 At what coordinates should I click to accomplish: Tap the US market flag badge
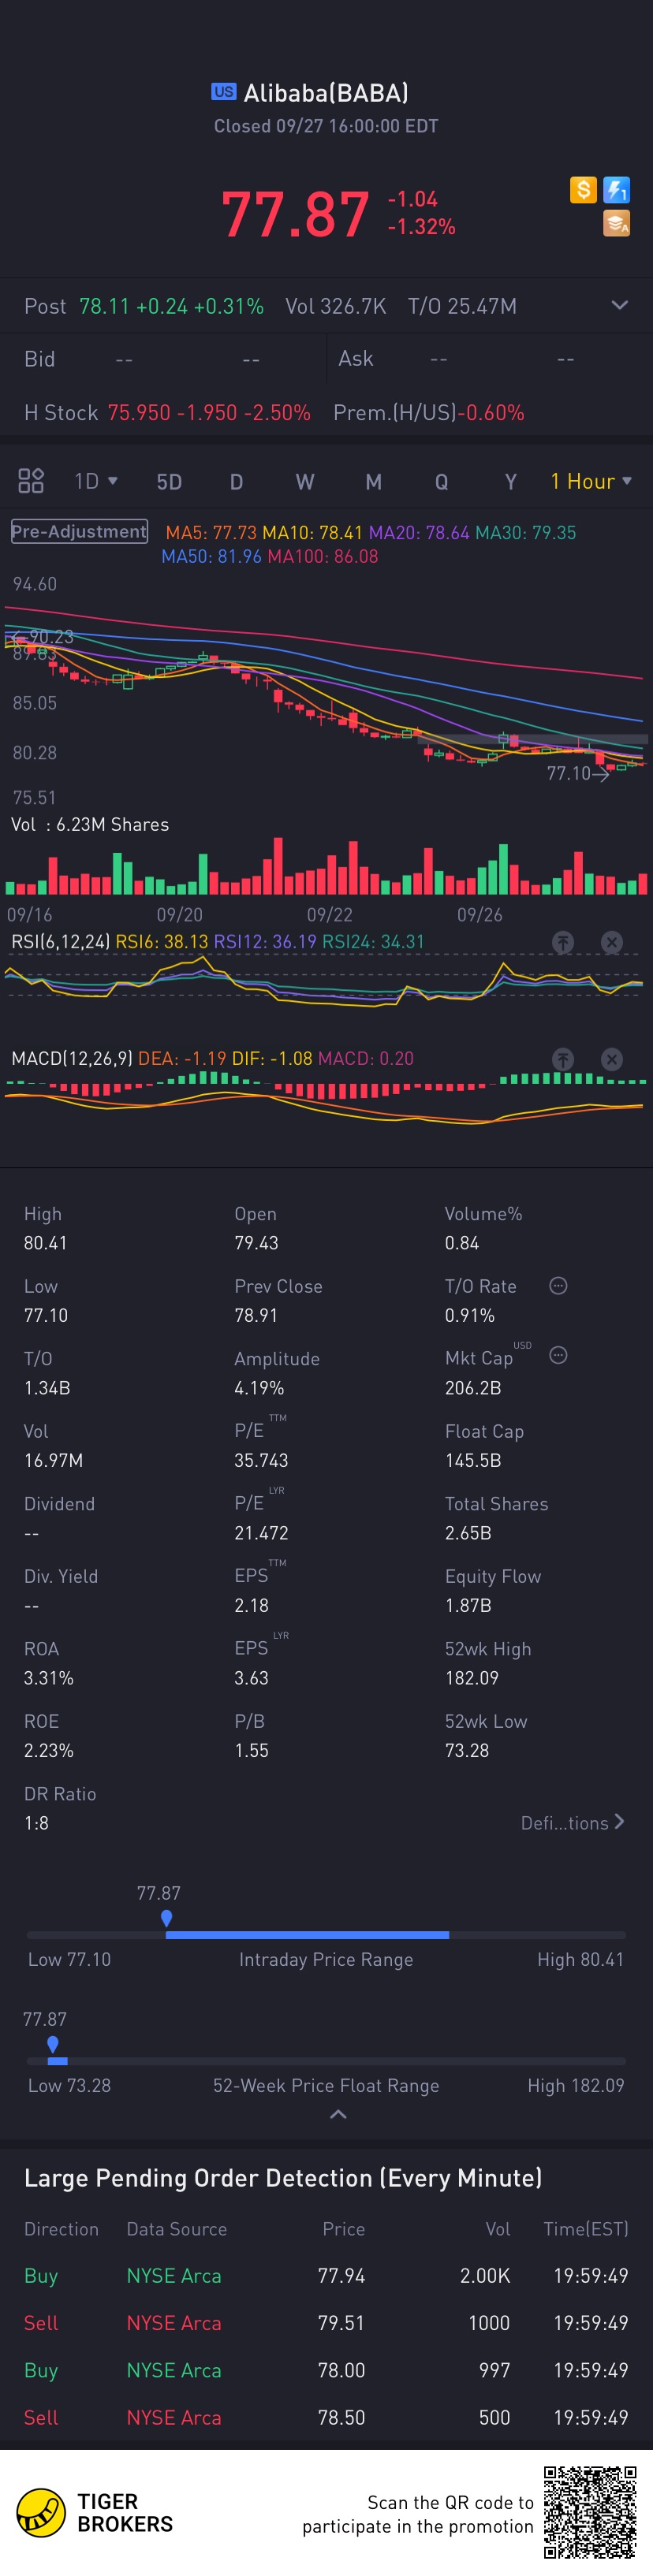(224, 92)
